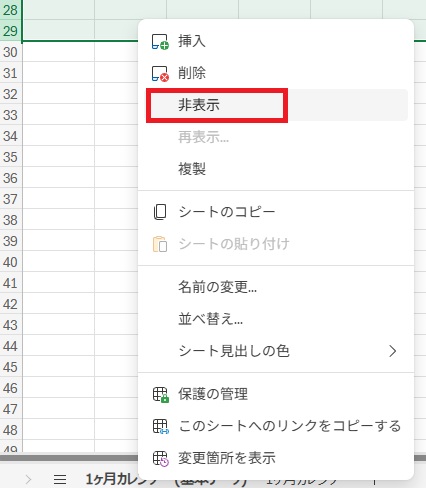
Task: Open the all-sheets list hamburger icon
Action: 60,480
